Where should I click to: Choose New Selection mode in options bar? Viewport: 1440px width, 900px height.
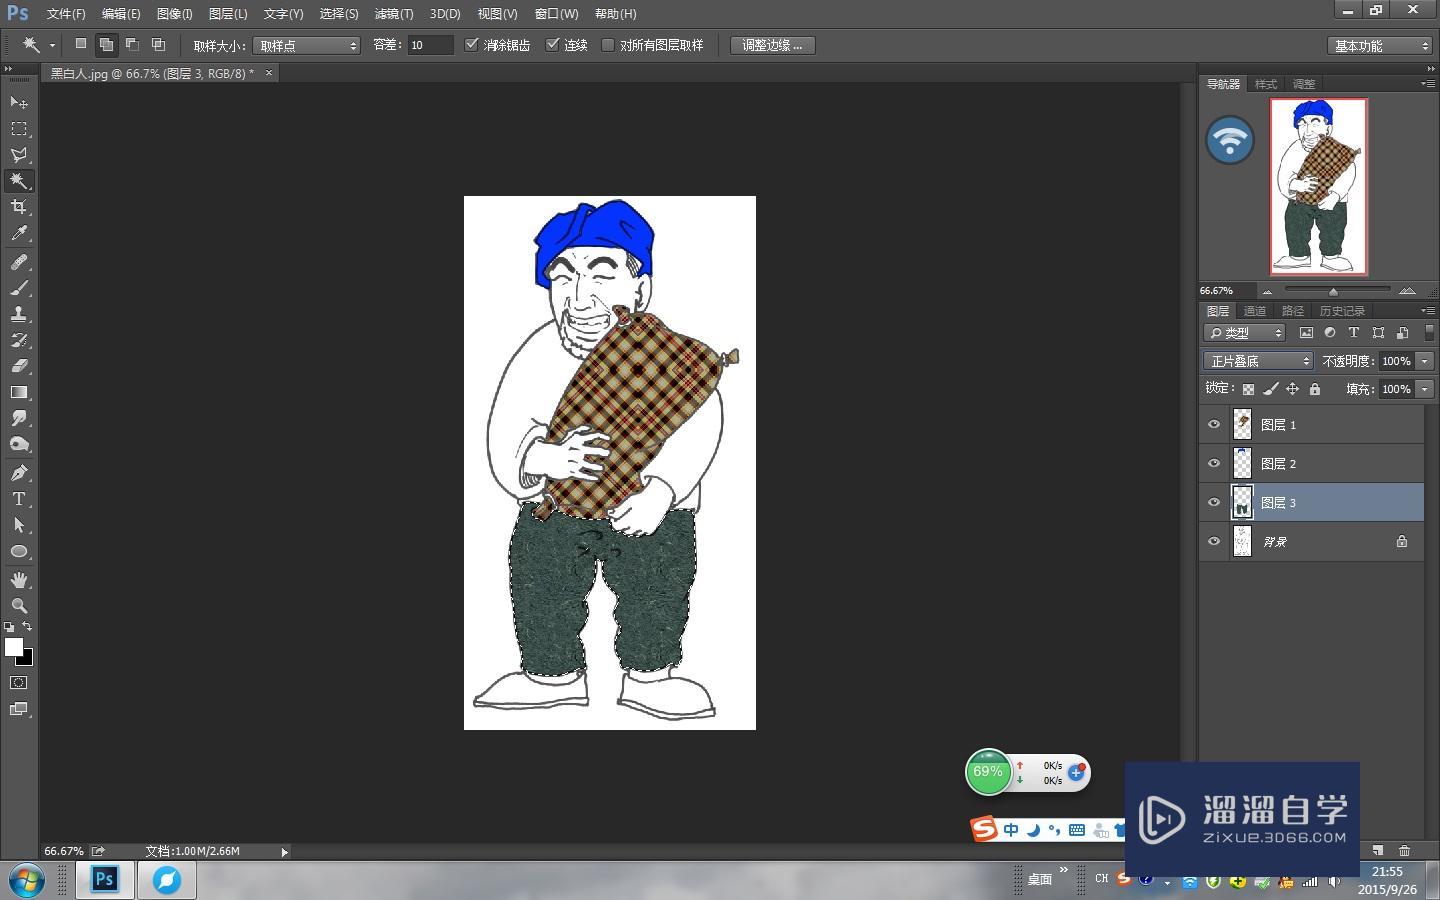click(x=81, y=44)
